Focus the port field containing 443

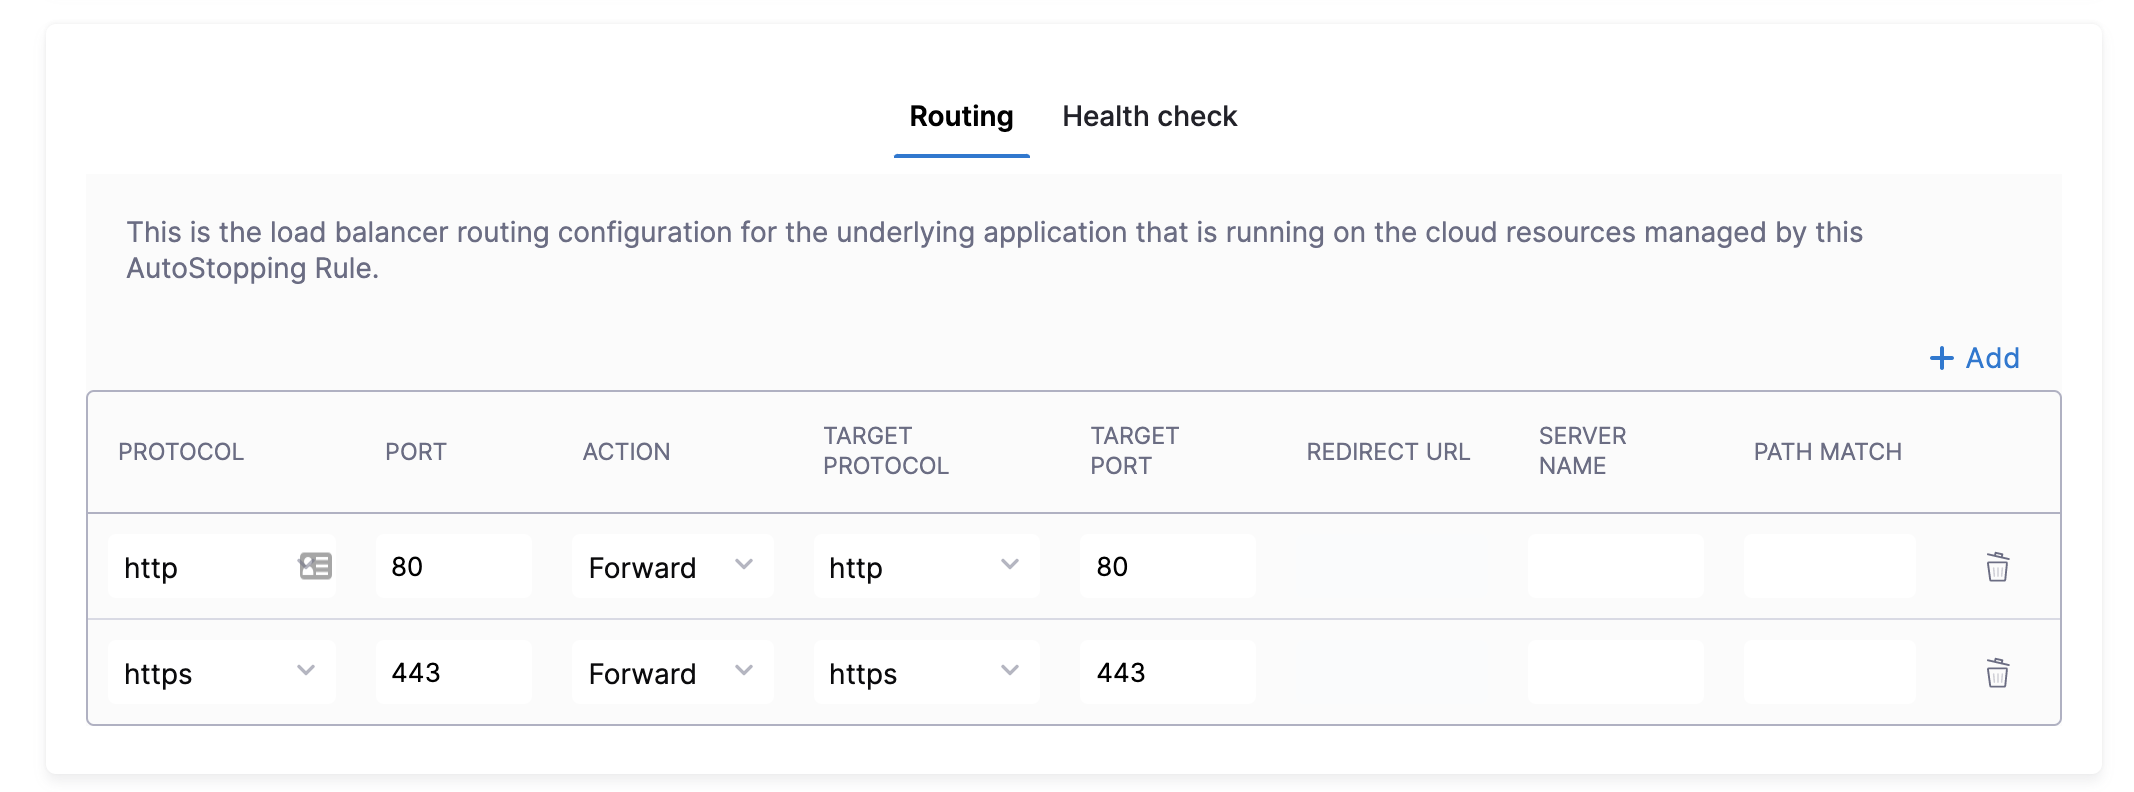click(454, 673)
